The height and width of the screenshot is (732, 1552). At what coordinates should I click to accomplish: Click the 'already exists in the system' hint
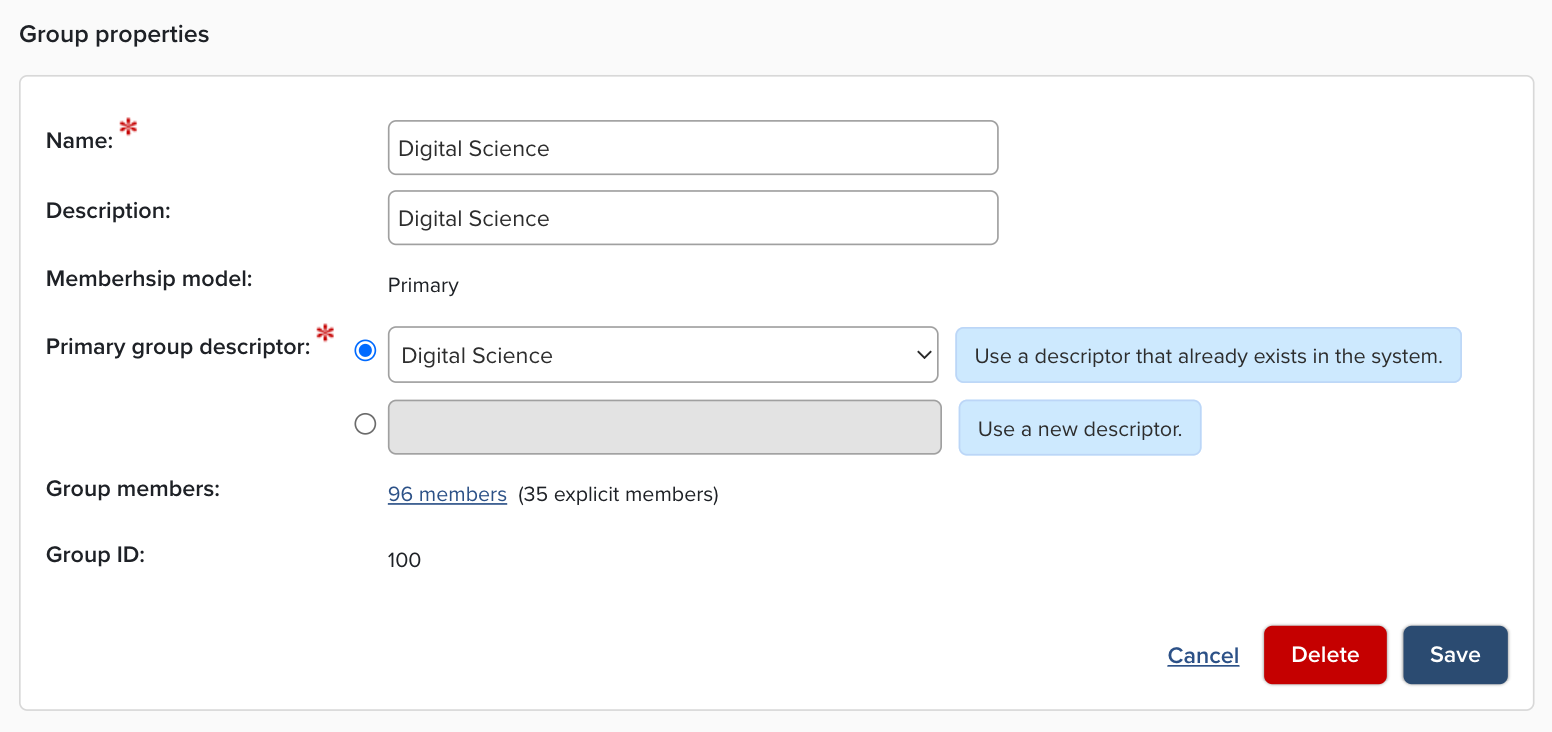(x=1208, y=355)
